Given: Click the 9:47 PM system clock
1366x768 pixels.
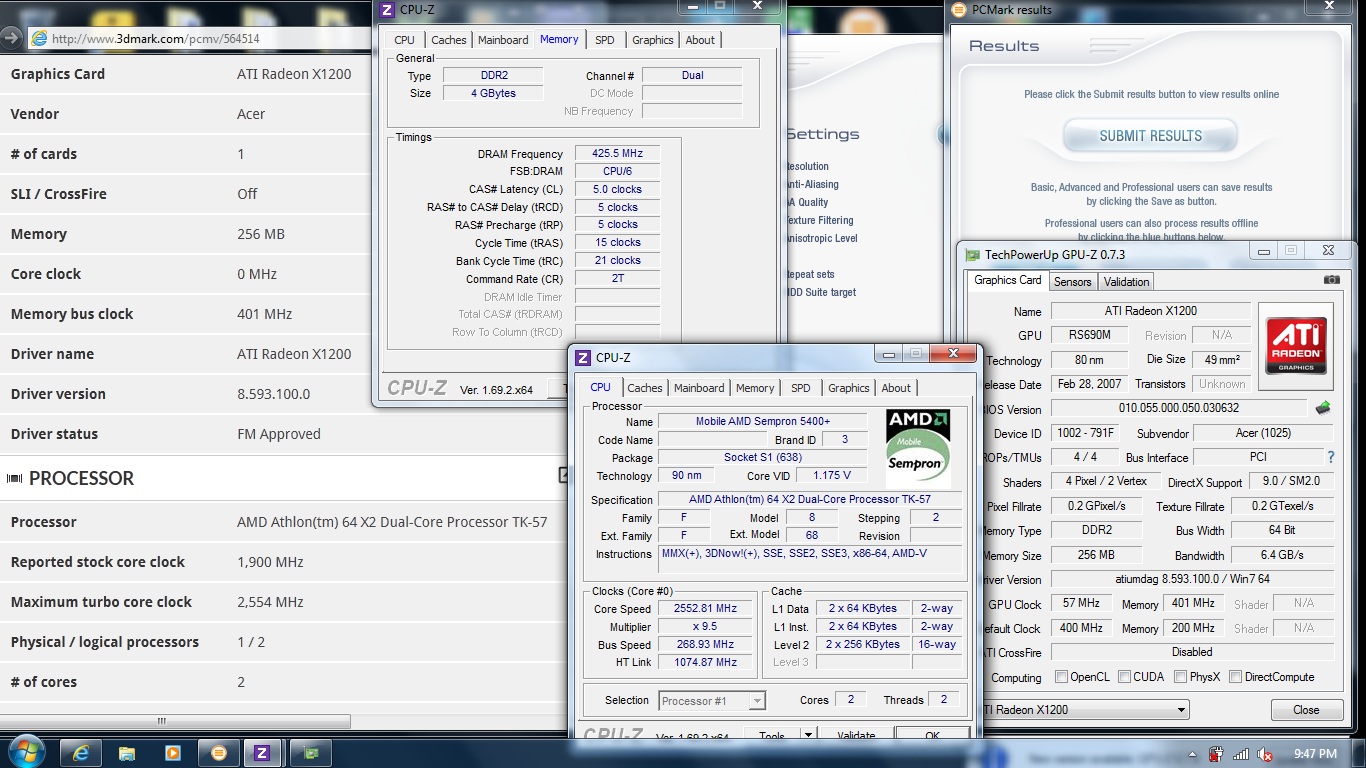Looking at the screenshot, I should (x=1314, y=754).
